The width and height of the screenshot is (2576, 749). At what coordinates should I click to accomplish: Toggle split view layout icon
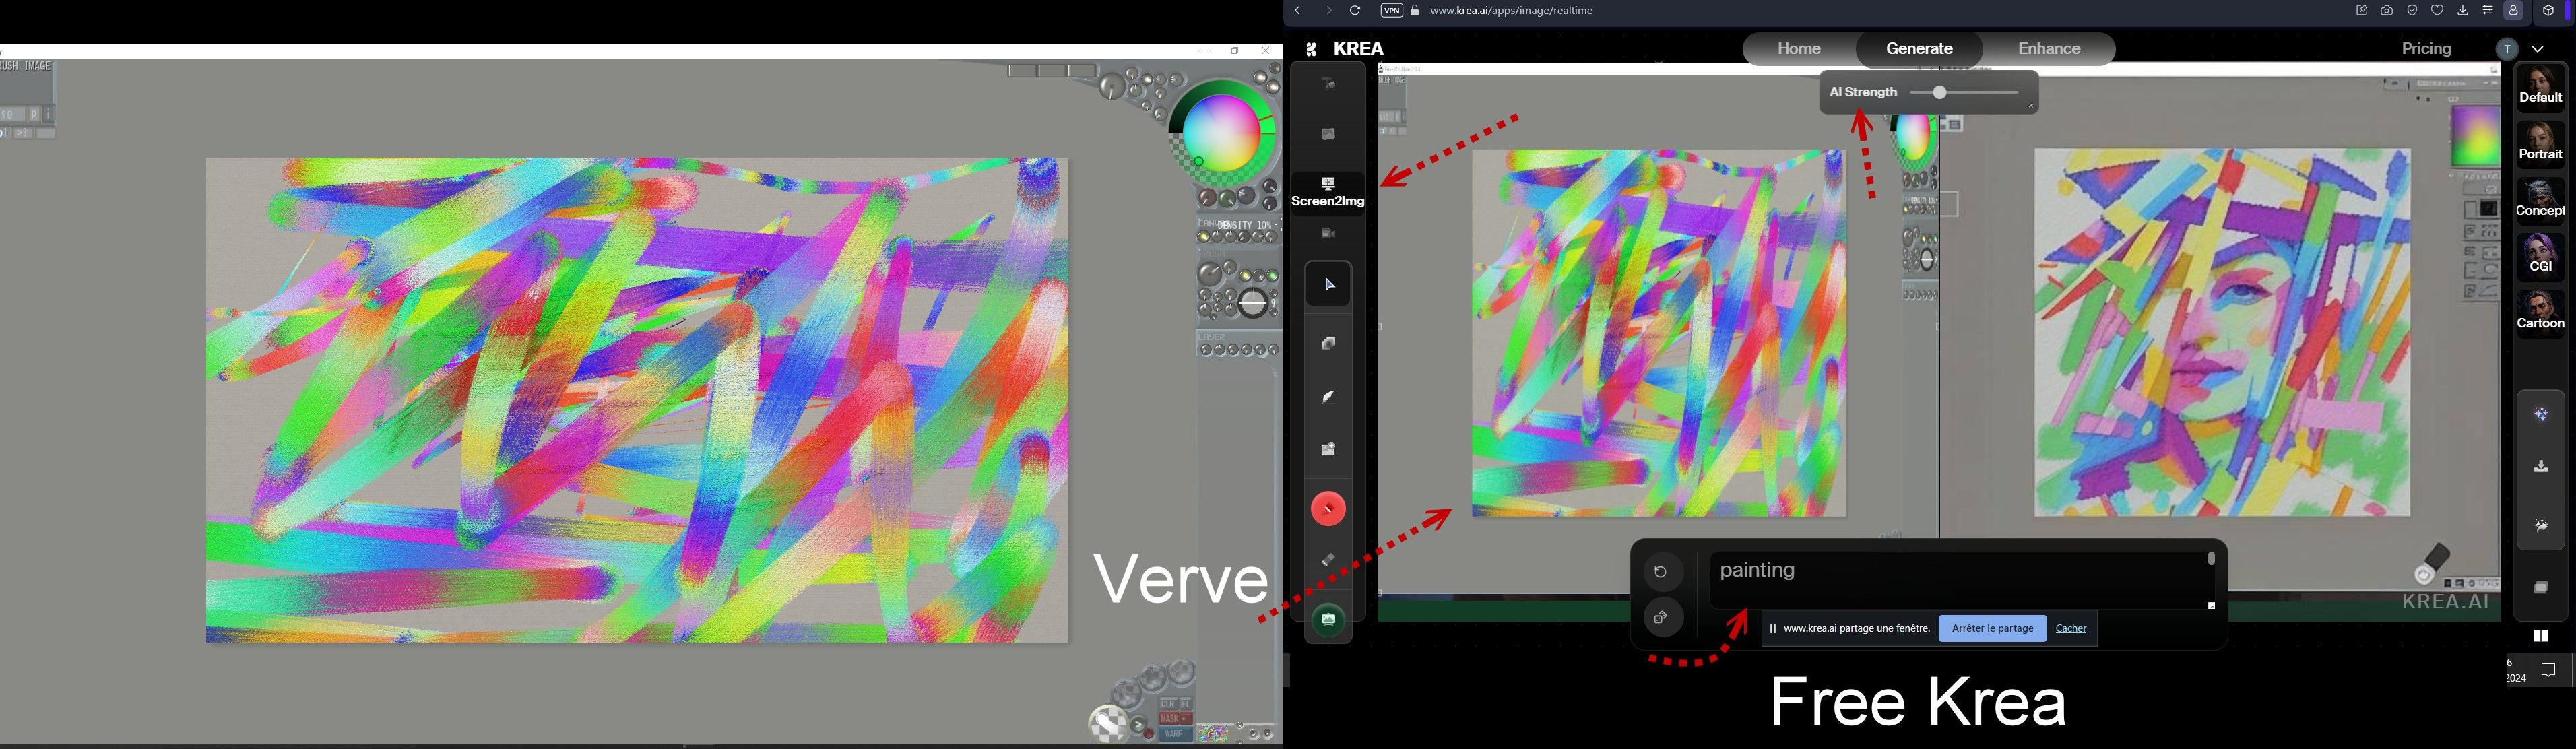(x=2540, y=636)
